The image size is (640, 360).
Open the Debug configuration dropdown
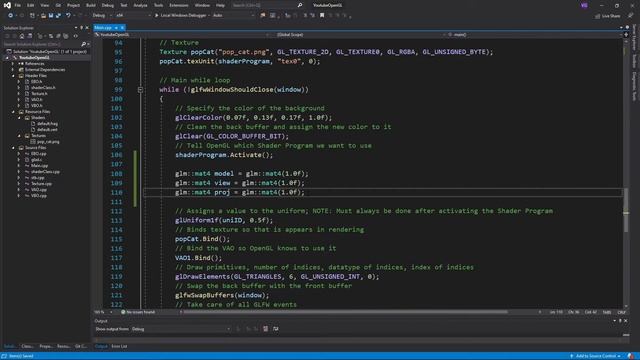click(x=102, y=16)
